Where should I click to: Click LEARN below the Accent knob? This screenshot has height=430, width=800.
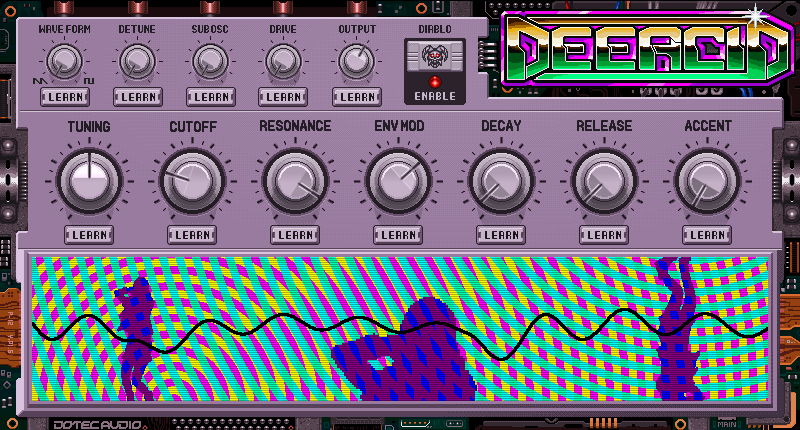(x=707, y=235)
